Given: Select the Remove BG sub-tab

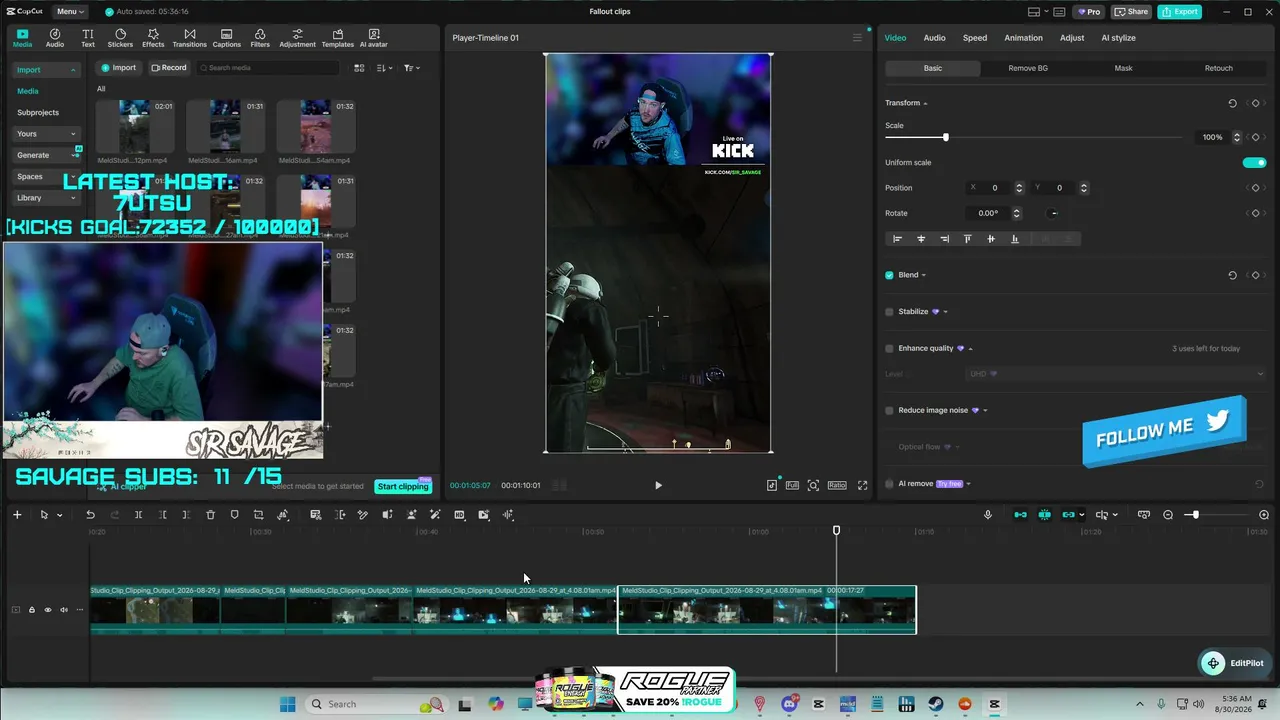Looking at the screenshot, I should [x=1028, y=68].
